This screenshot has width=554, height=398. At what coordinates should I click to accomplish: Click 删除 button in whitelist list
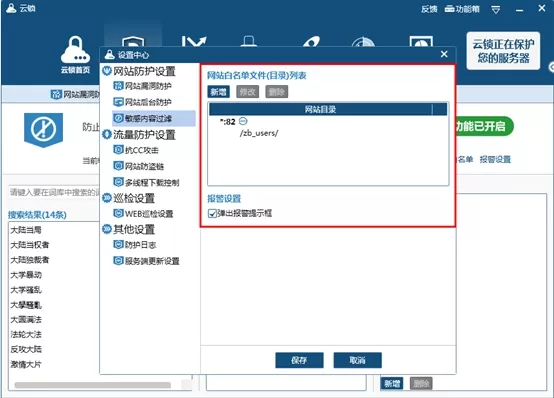pyautogui.click(x=276, y=92)
